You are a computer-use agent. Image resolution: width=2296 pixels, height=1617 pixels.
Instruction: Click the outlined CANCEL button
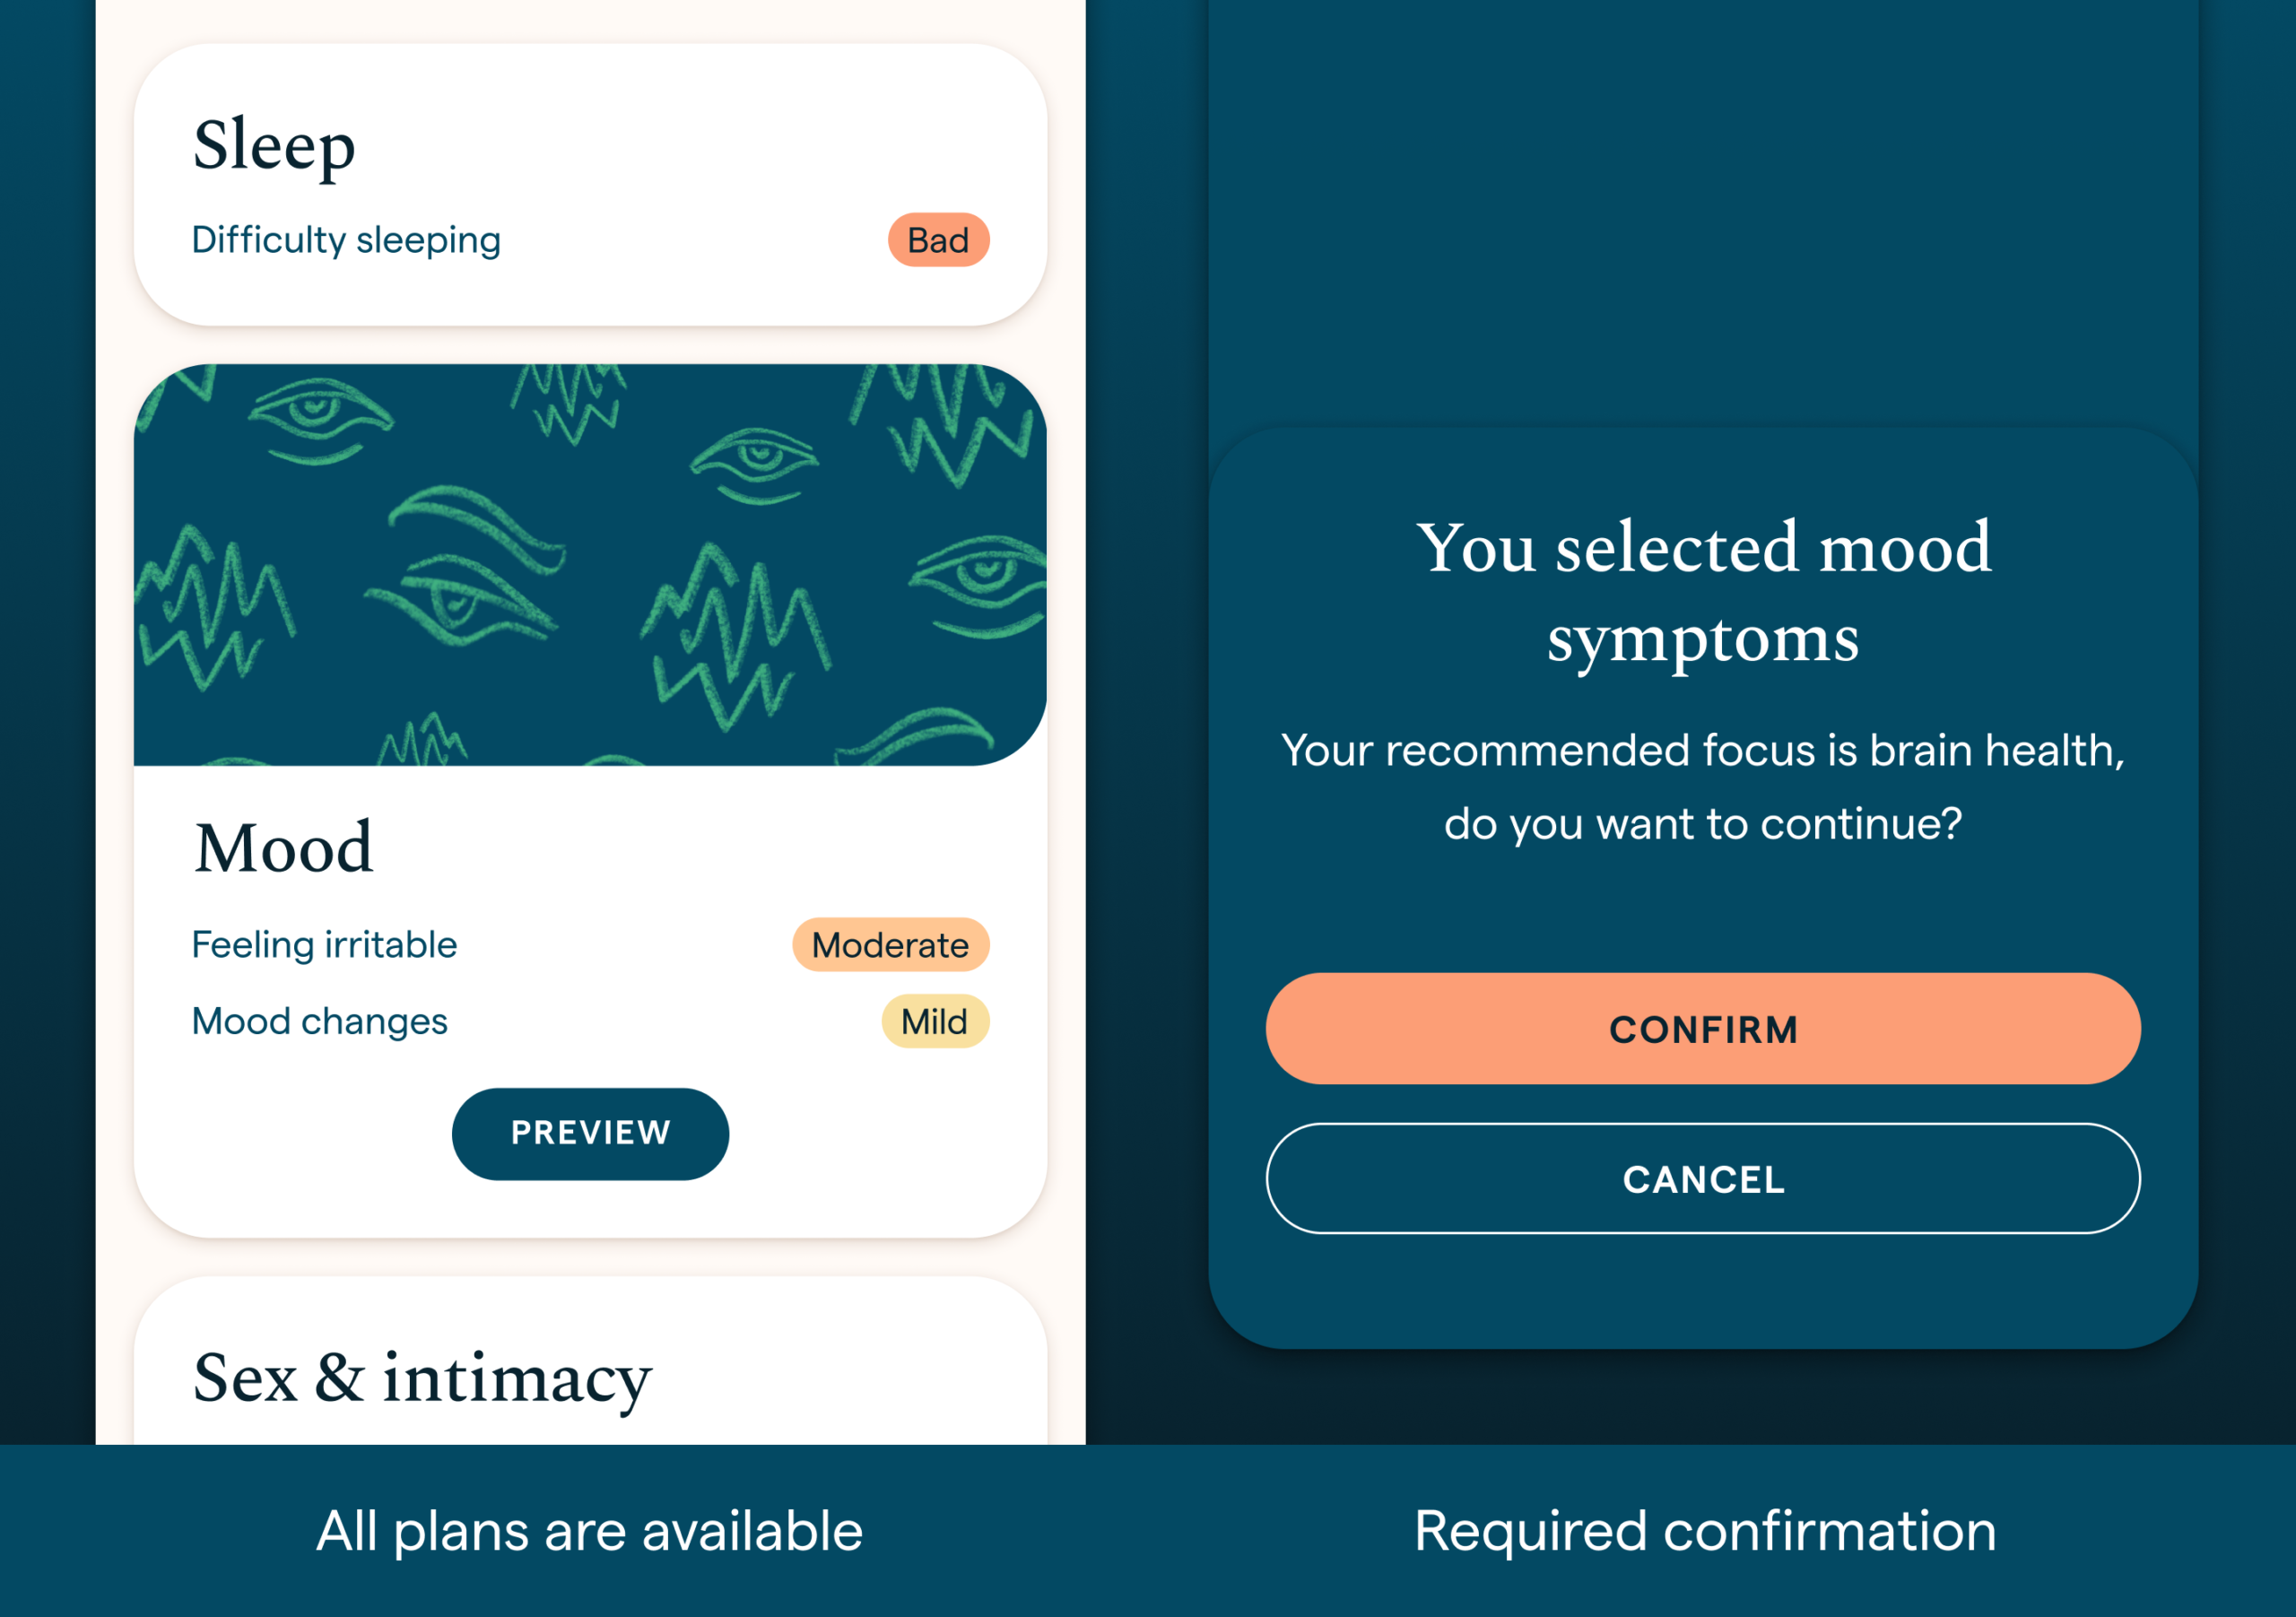(1702, 1179)
